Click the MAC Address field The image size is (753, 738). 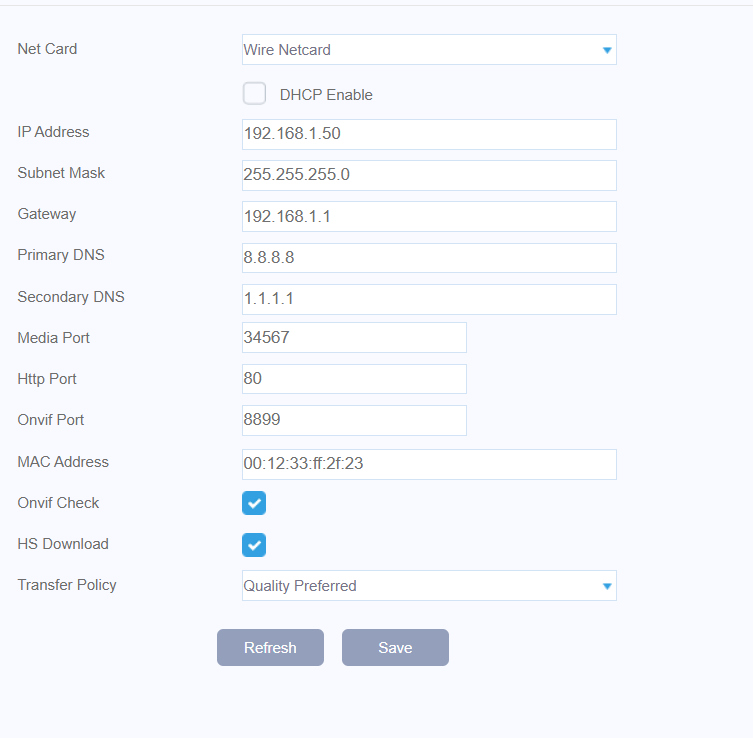[428, 464]
